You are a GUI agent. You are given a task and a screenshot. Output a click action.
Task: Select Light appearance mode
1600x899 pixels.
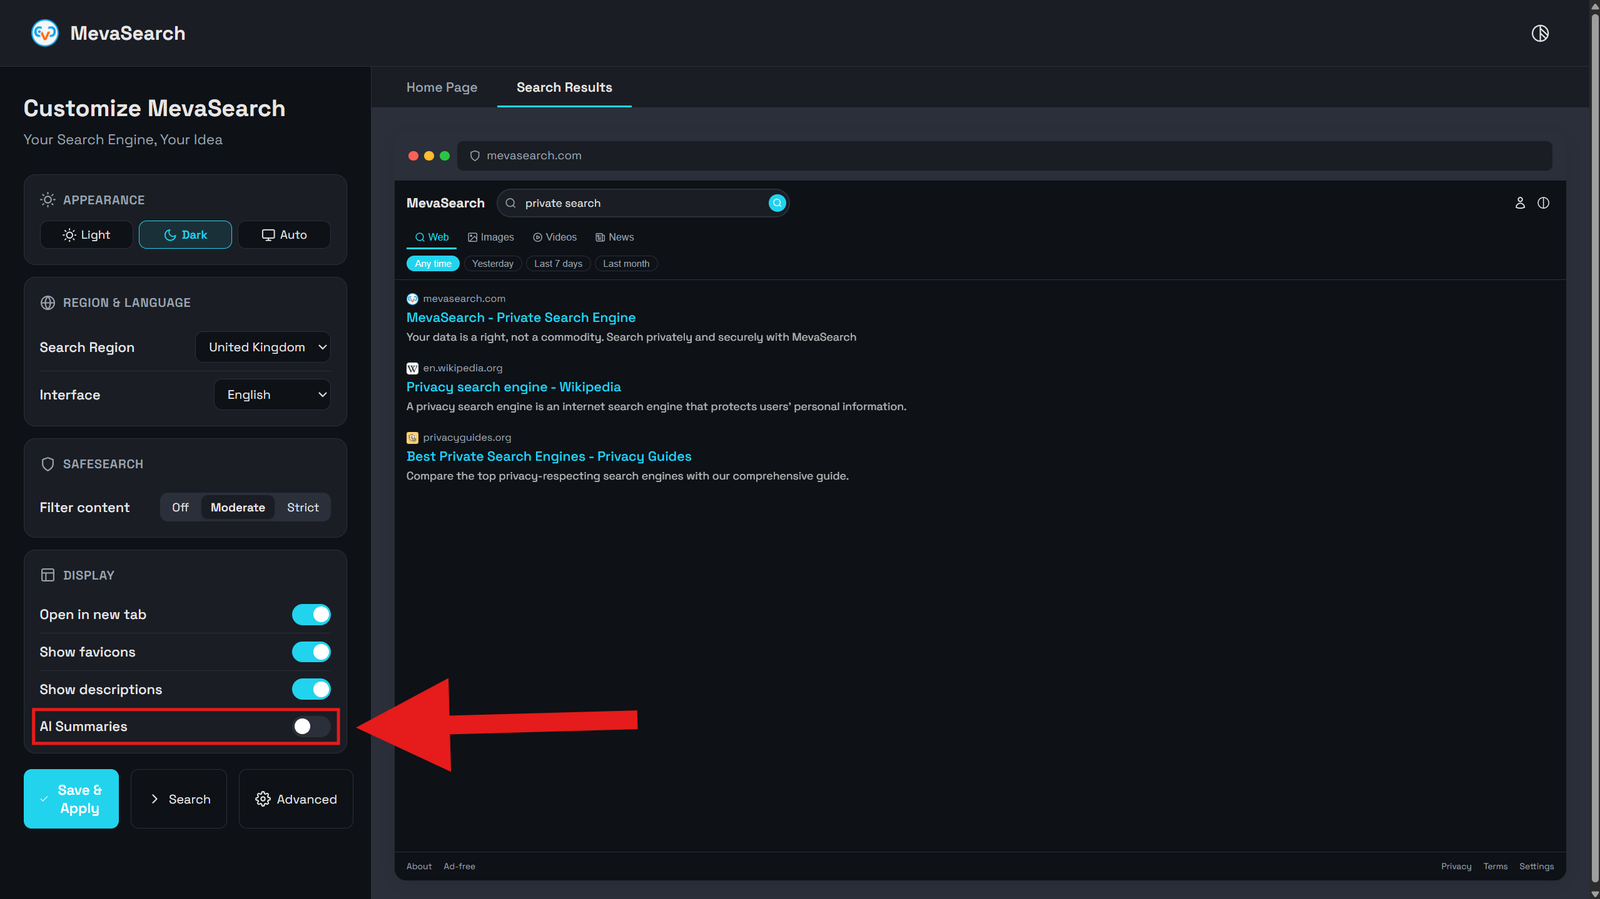[x=86, y=235]
